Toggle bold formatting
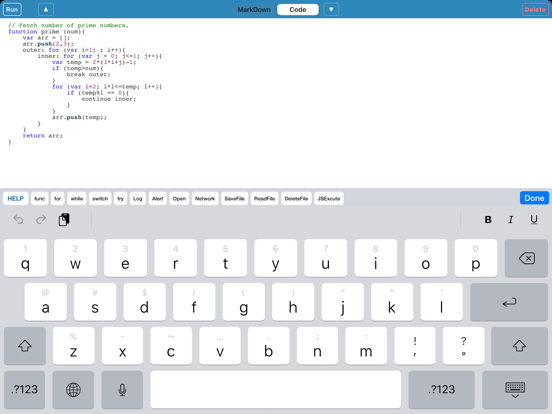Screen dimensions: 552x414 (x=488, y=220)
